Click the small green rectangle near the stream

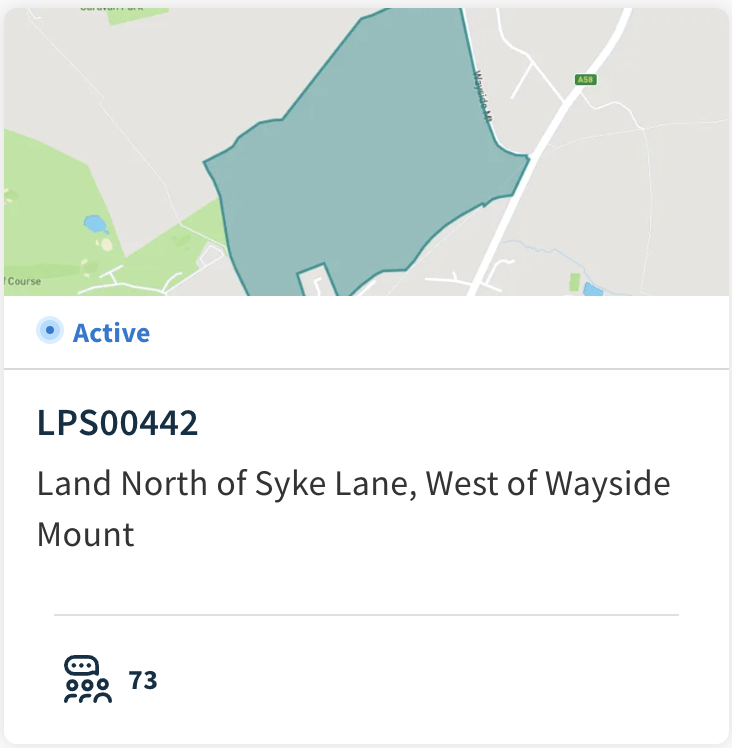coord(575,282)
